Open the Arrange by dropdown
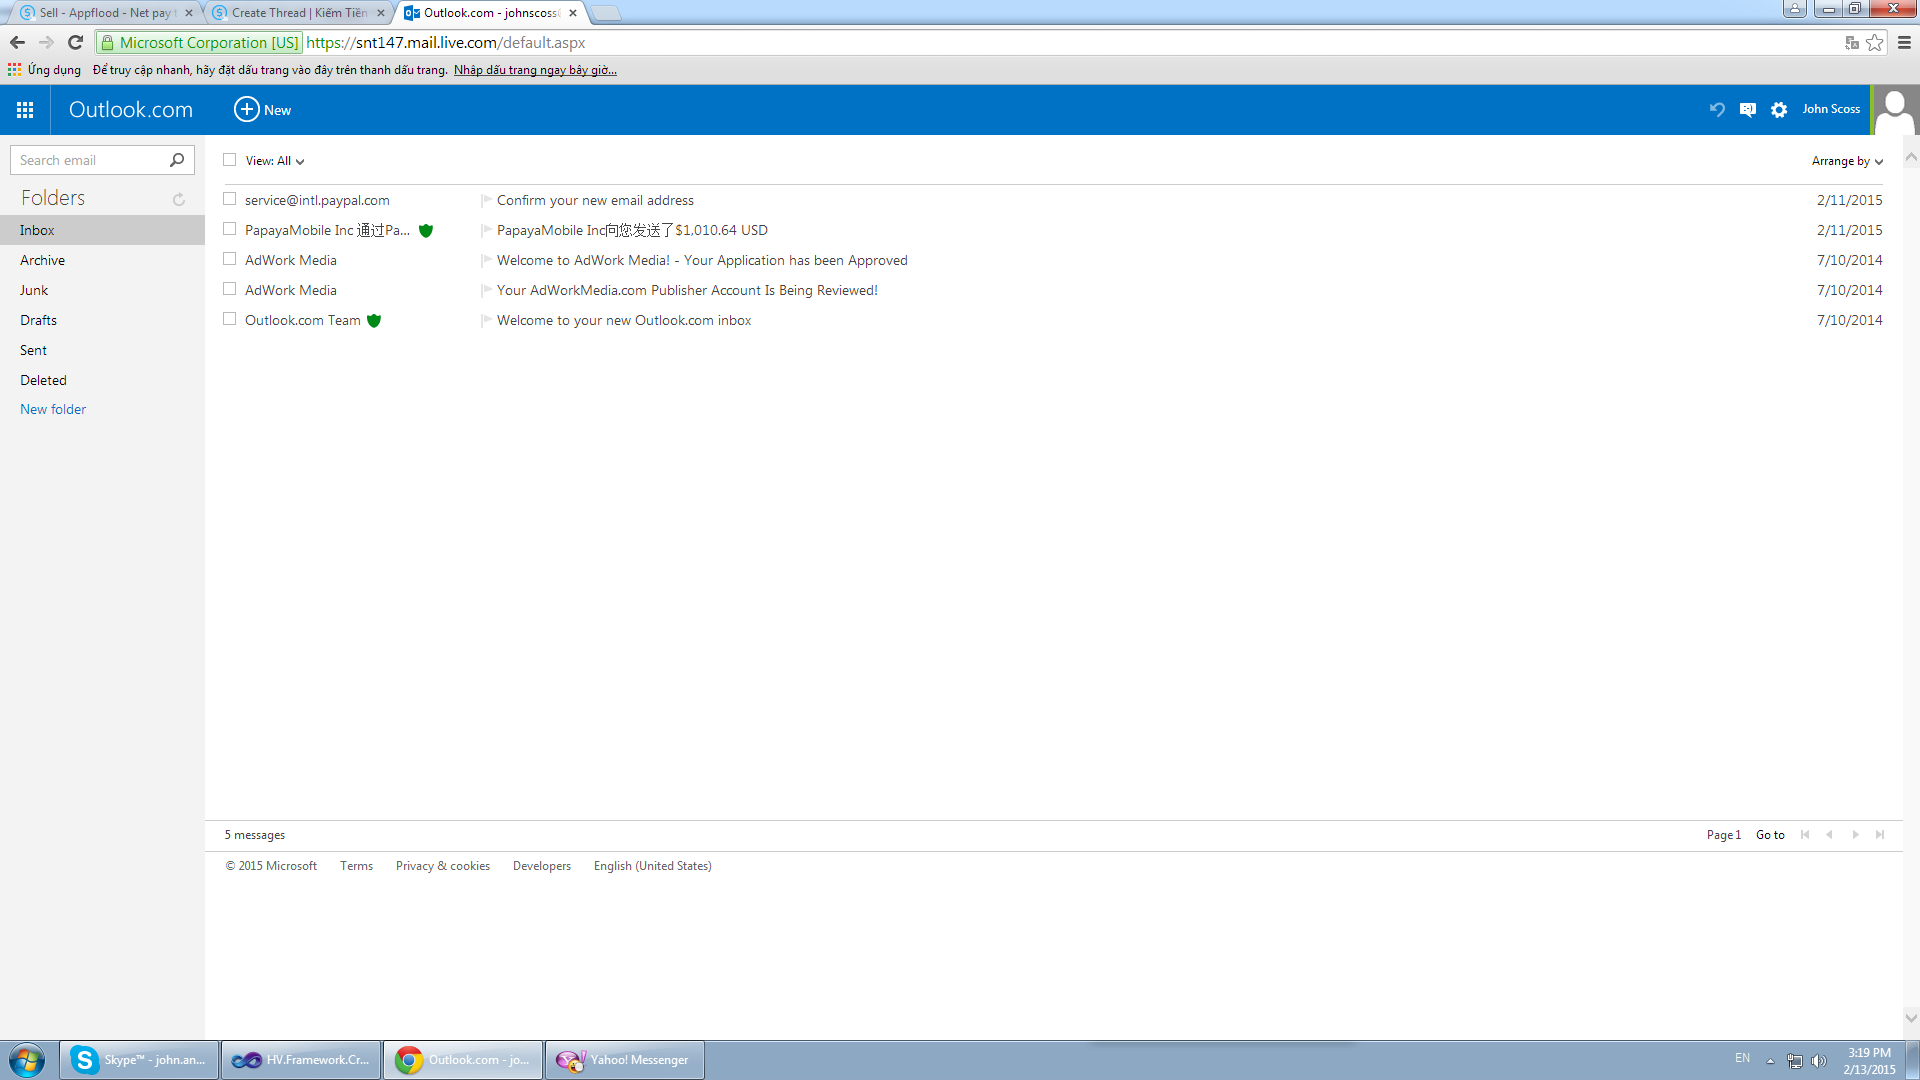Image resolution: width=1920 pixels, height=1080 pixels. click(x=1846, y=161)
